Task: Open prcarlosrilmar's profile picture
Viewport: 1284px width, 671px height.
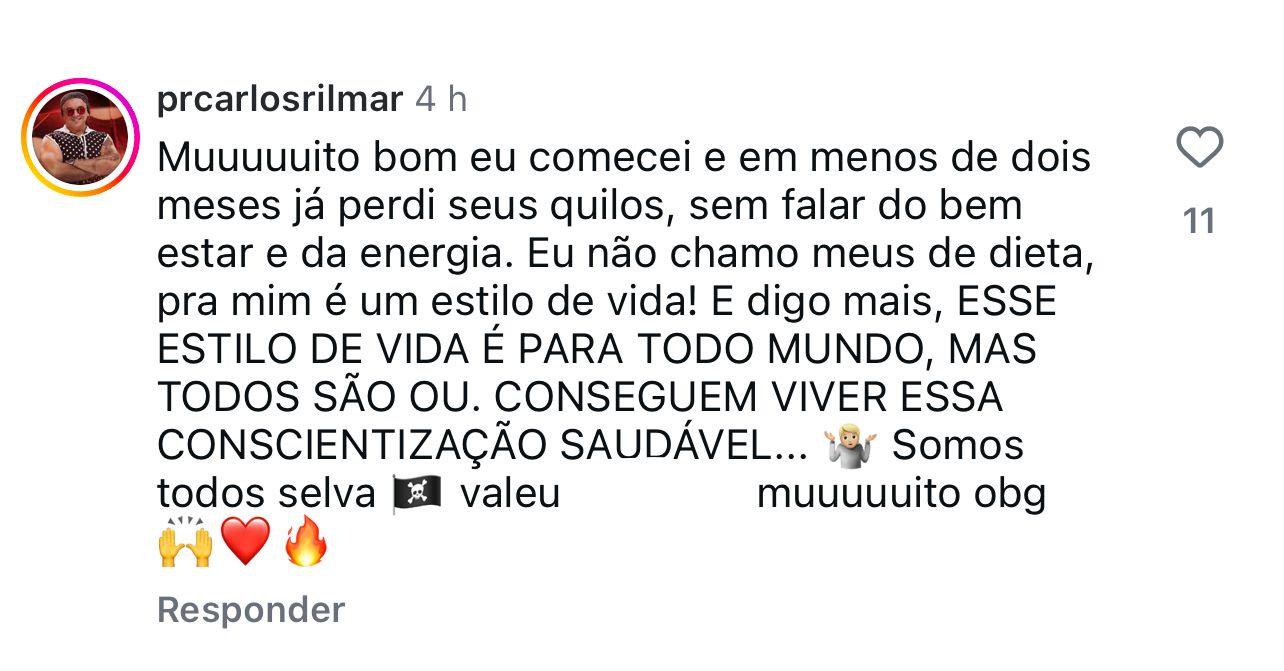Action: [82, 137]
